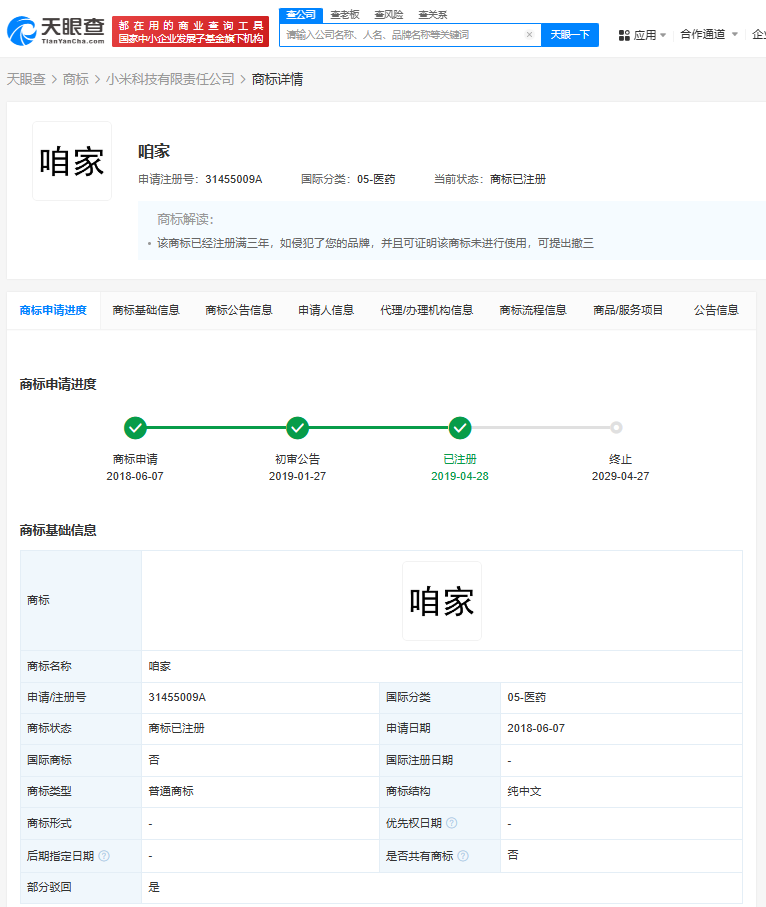Click the 终止 progress endpoint circle
Image resolution: width=766 pixels, height=907 pixels.
tap(617, 427)
